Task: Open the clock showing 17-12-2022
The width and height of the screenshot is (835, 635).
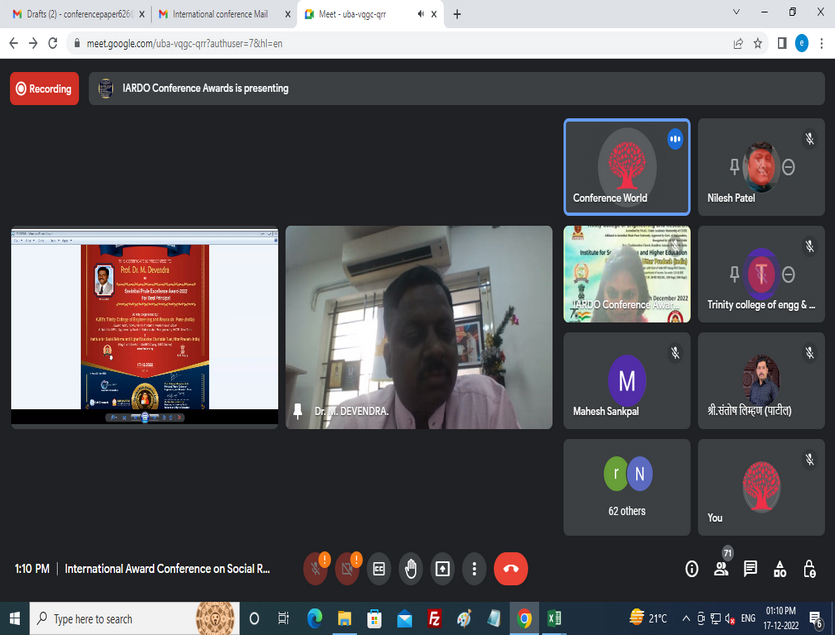Action: point(781,618)
